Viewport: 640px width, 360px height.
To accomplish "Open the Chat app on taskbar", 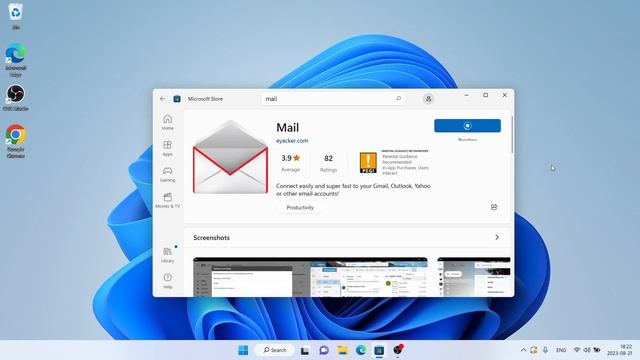I will (324, 350).
